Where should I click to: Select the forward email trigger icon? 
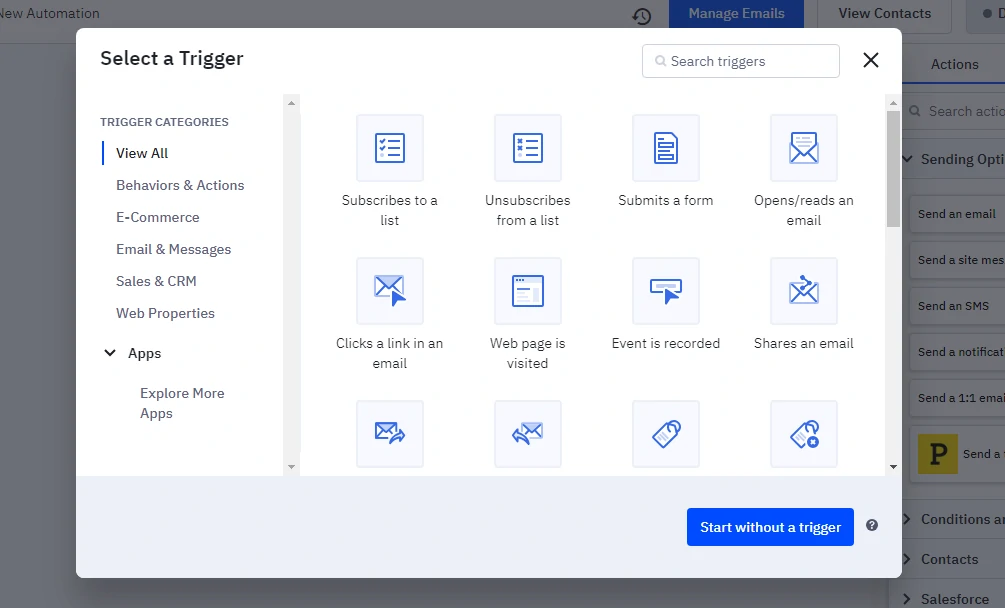pyautogui.click(x=390, y=434)
